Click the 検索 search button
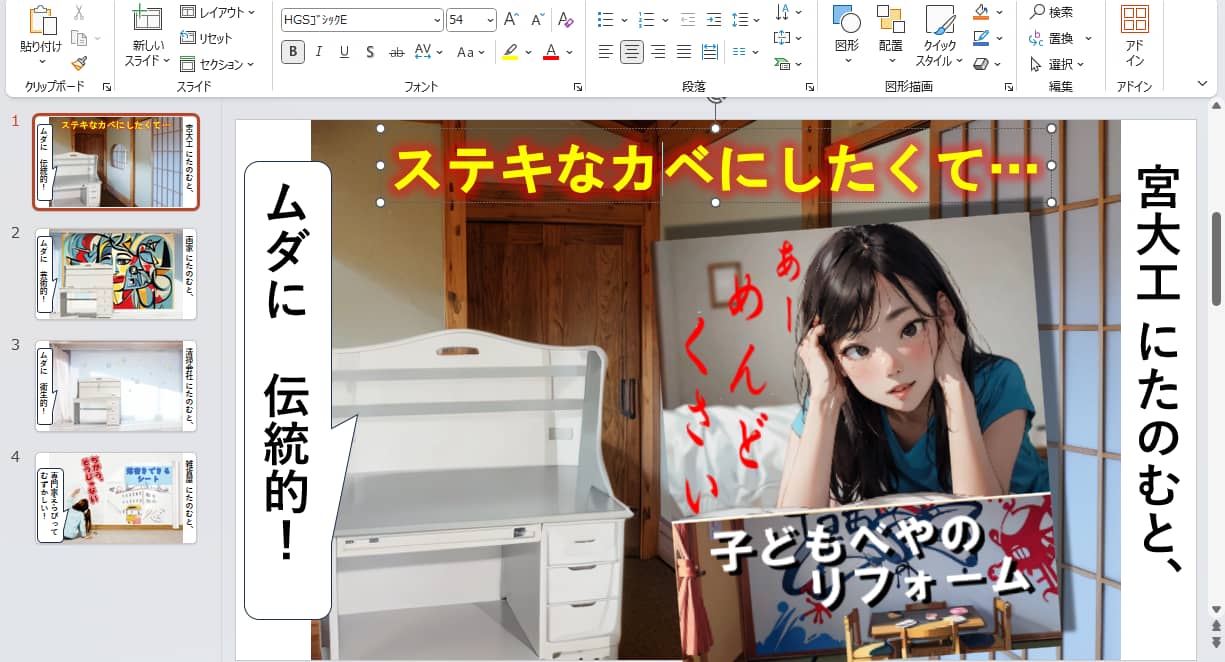Viewport: 1225px width, 662px height. [1052, 12]
